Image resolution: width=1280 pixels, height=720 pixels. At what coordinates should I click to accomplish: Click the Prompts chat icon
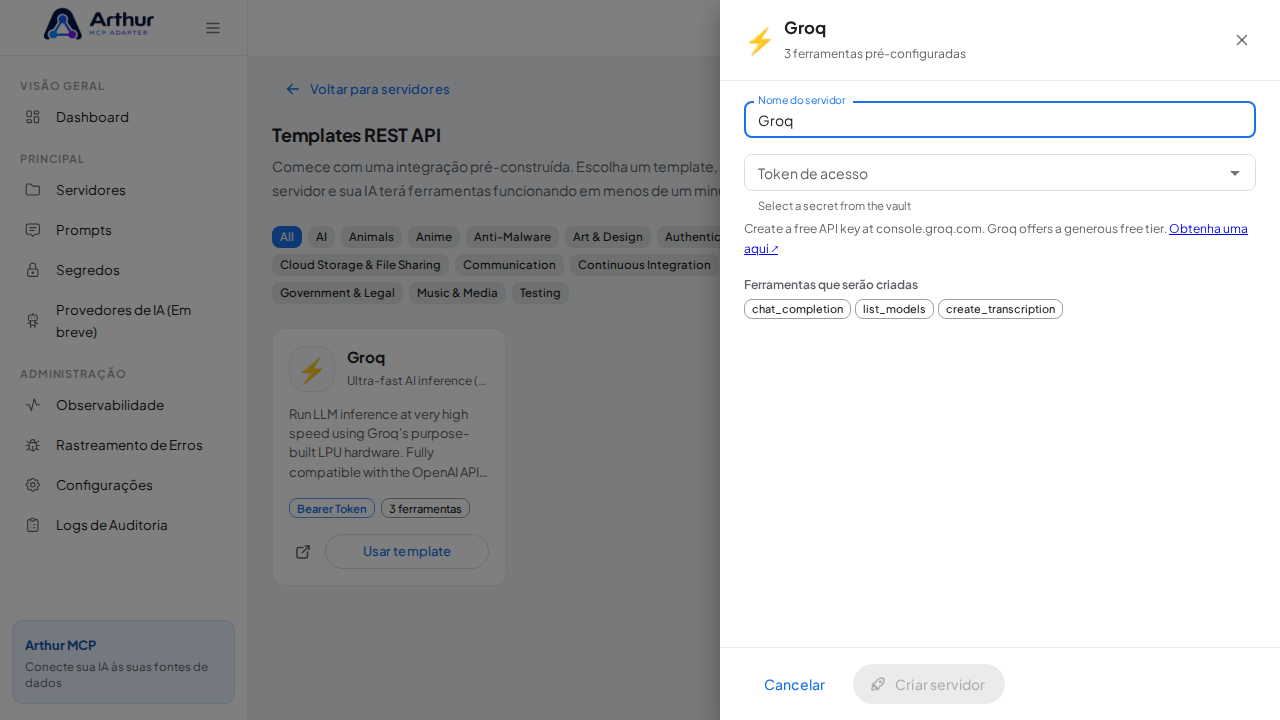[33, 230]
